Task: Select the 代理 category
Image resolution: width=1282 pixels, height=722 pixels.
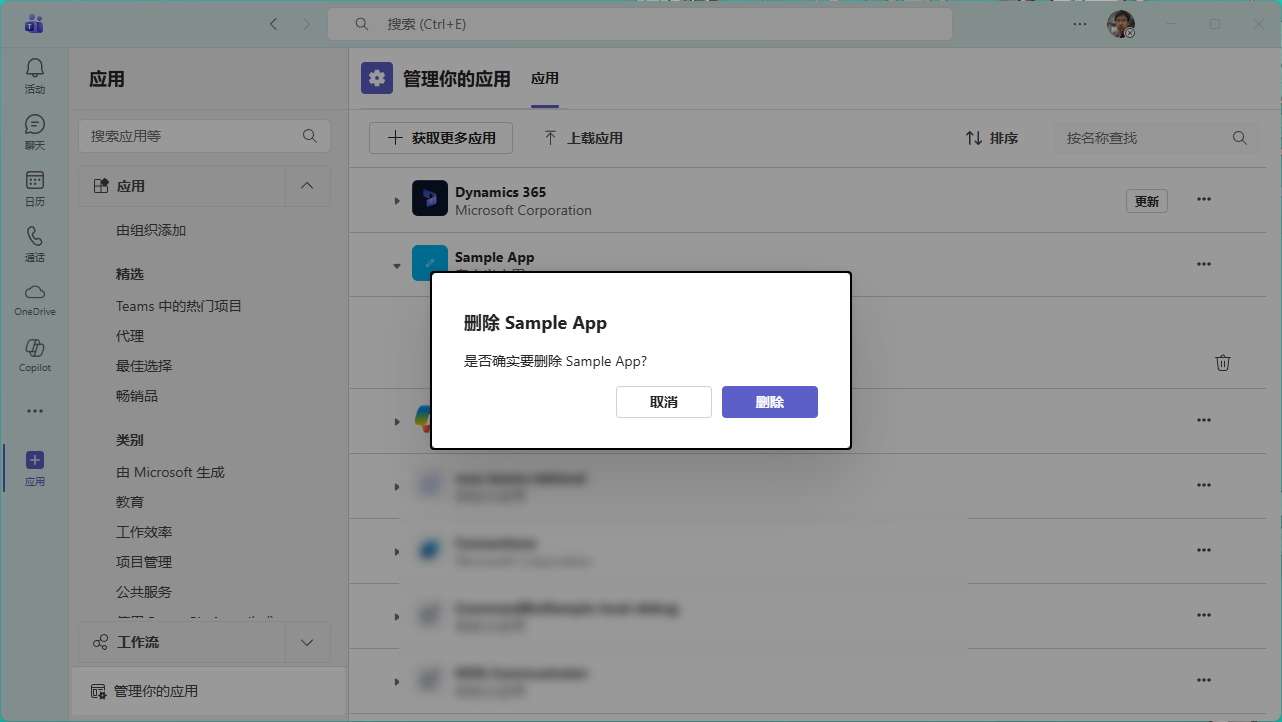Action: (130, 336)
